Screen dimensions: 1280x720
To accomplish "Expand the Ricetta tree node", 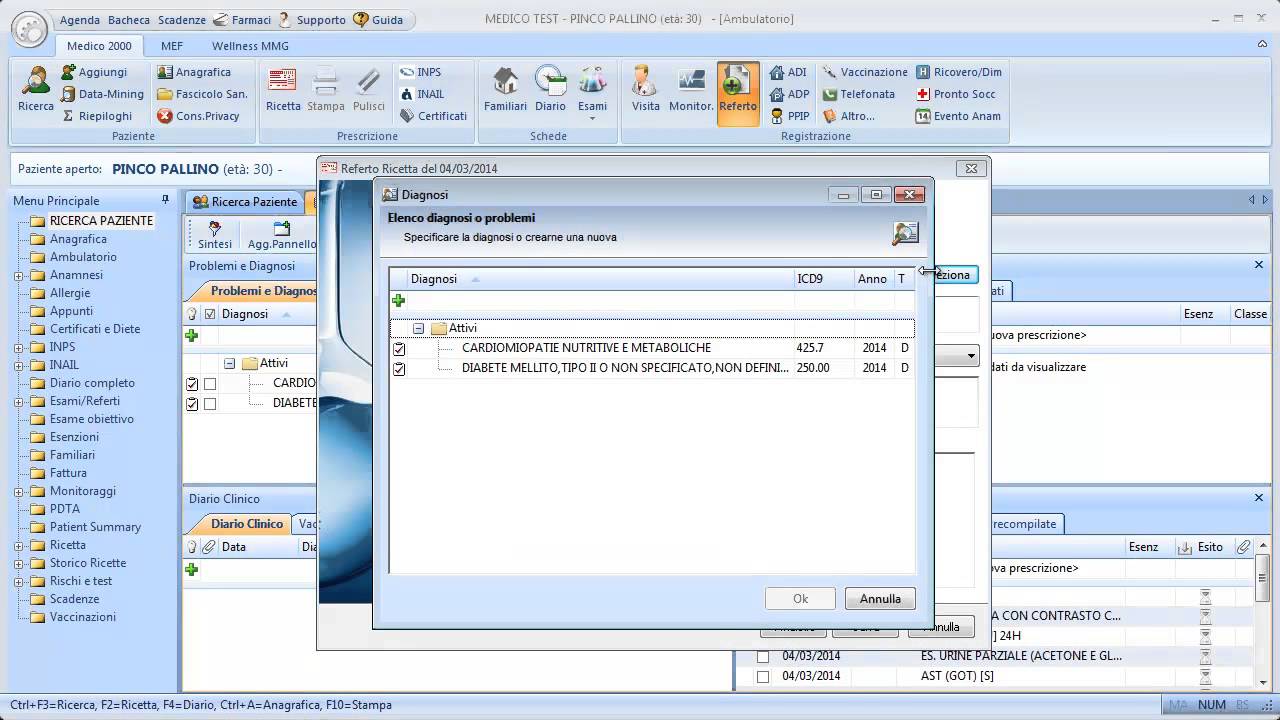I will [x=19, y=546].
